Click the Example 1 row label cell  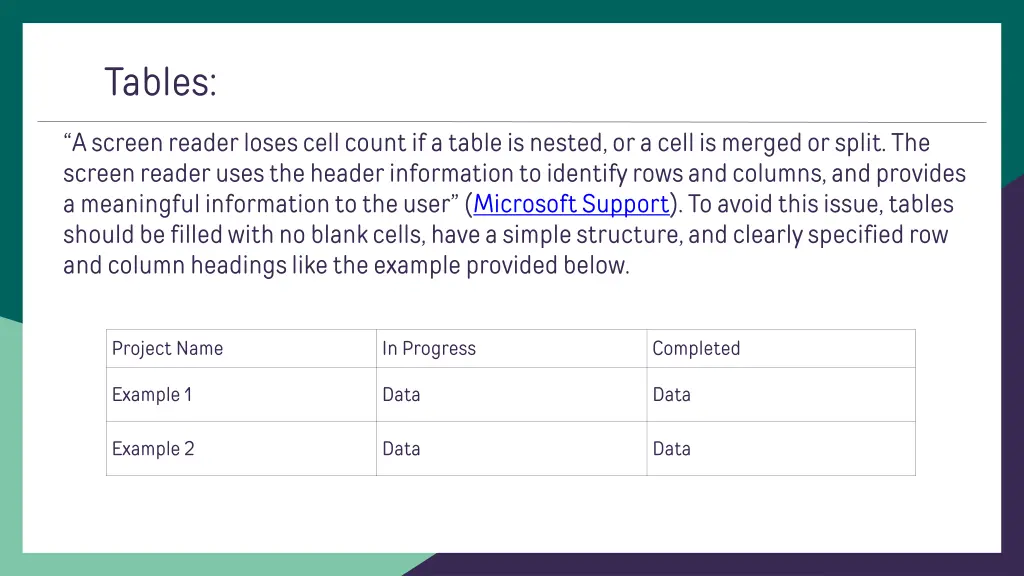point(242,394)
